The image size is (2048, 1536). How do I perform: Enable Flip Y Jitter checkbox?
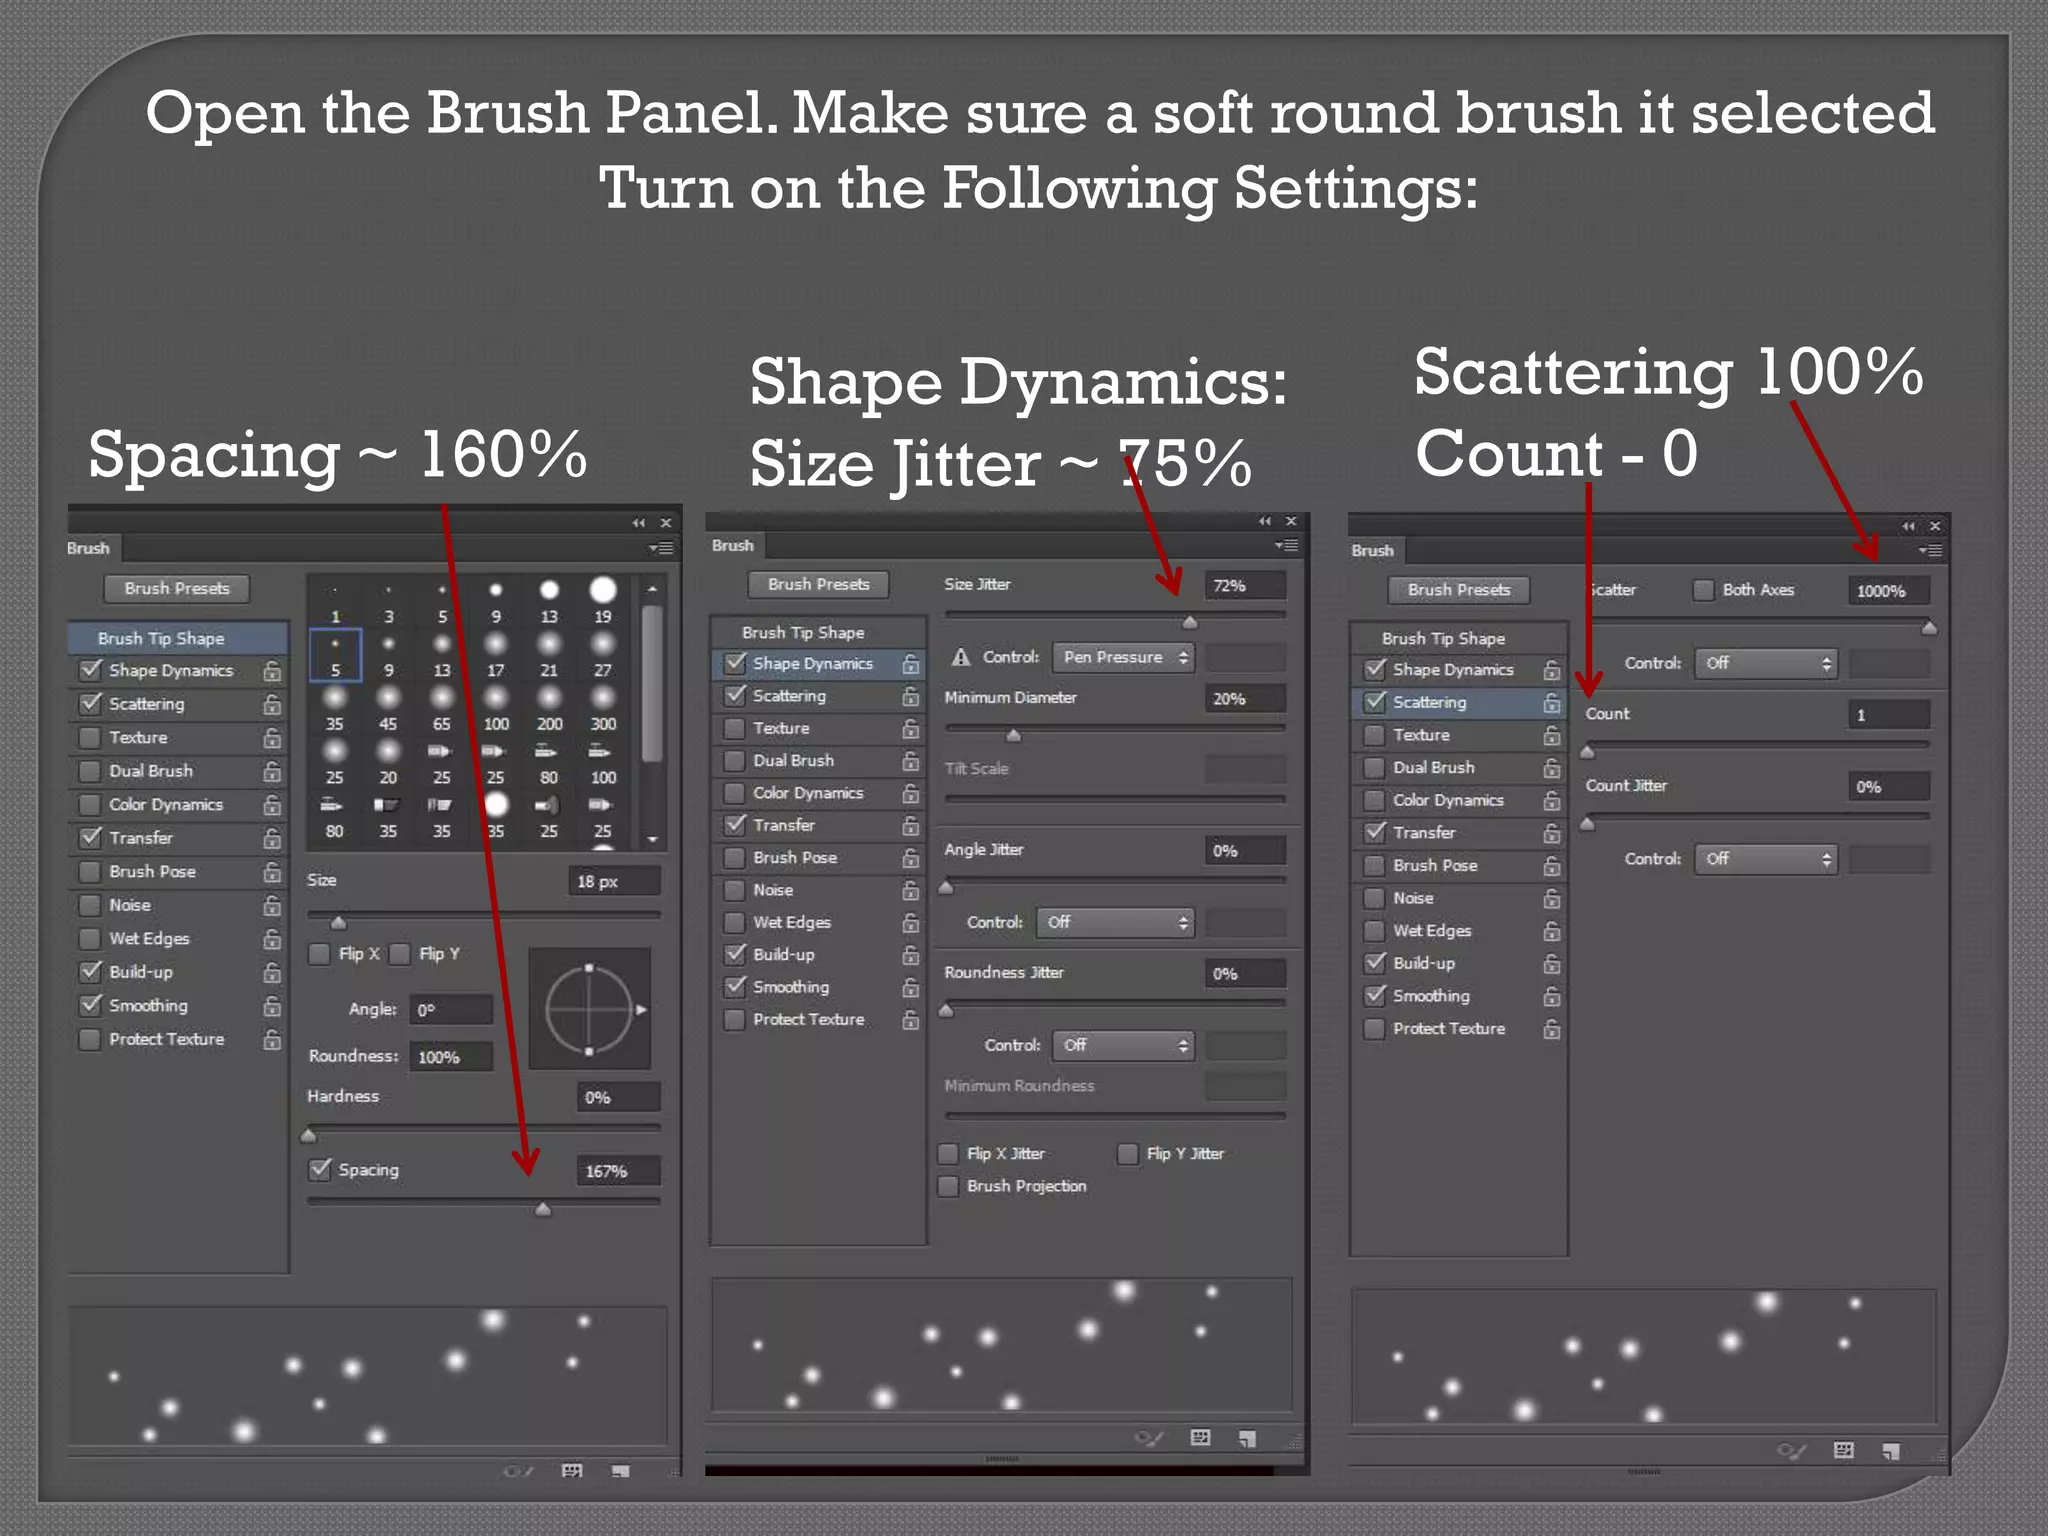tap(1128, 1154)
